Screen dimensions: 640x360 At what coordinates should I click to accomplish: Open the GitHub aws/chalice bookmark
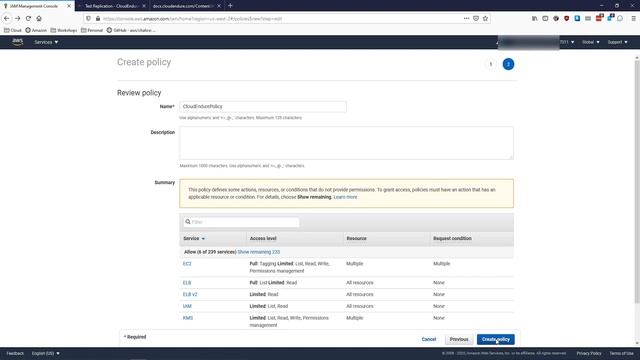131,30
